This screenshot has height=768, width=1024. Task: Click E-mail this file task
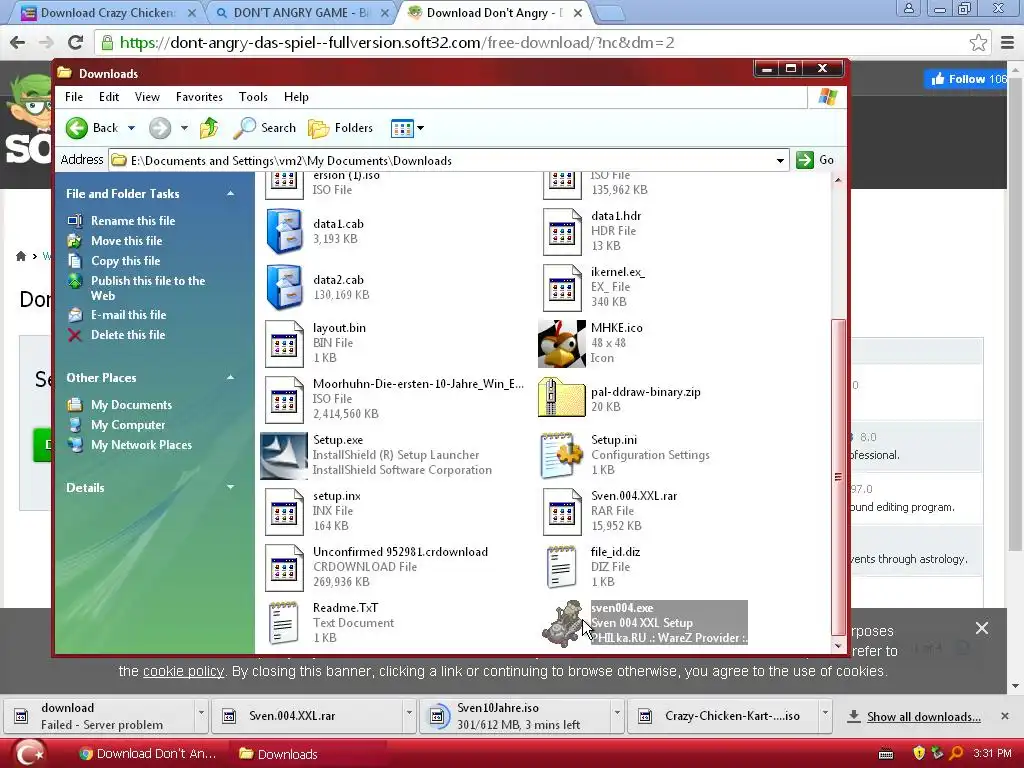coord(128,315)
